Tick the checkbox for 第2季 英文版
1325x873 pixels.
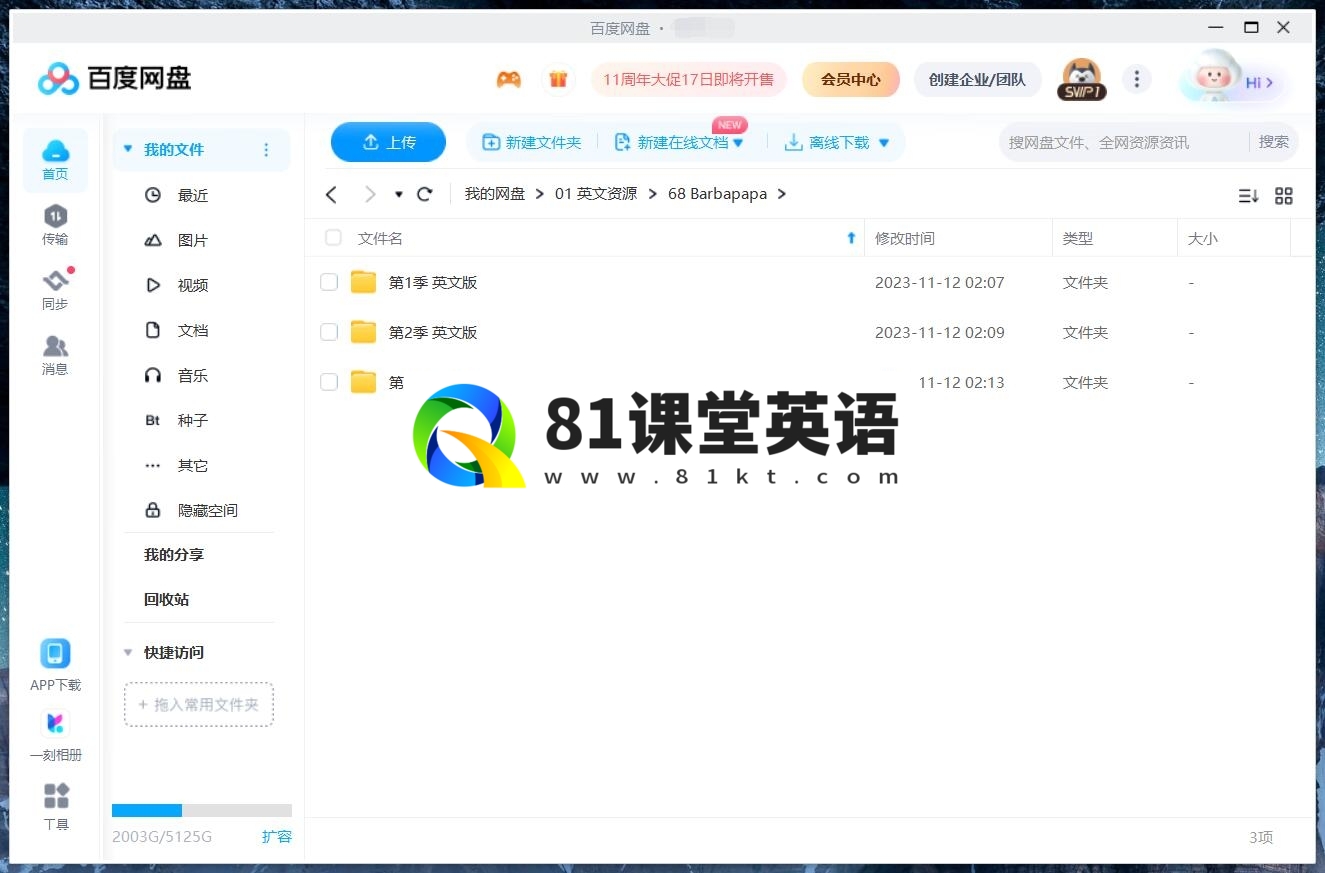[329, 333]
